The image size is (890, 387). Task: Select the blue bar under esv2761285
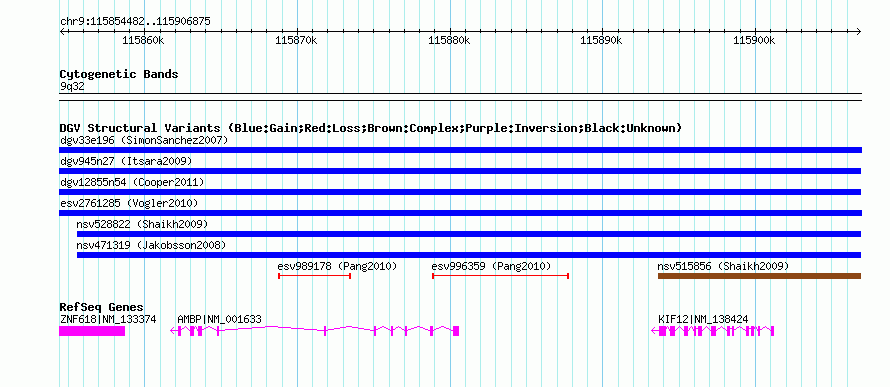460,213
